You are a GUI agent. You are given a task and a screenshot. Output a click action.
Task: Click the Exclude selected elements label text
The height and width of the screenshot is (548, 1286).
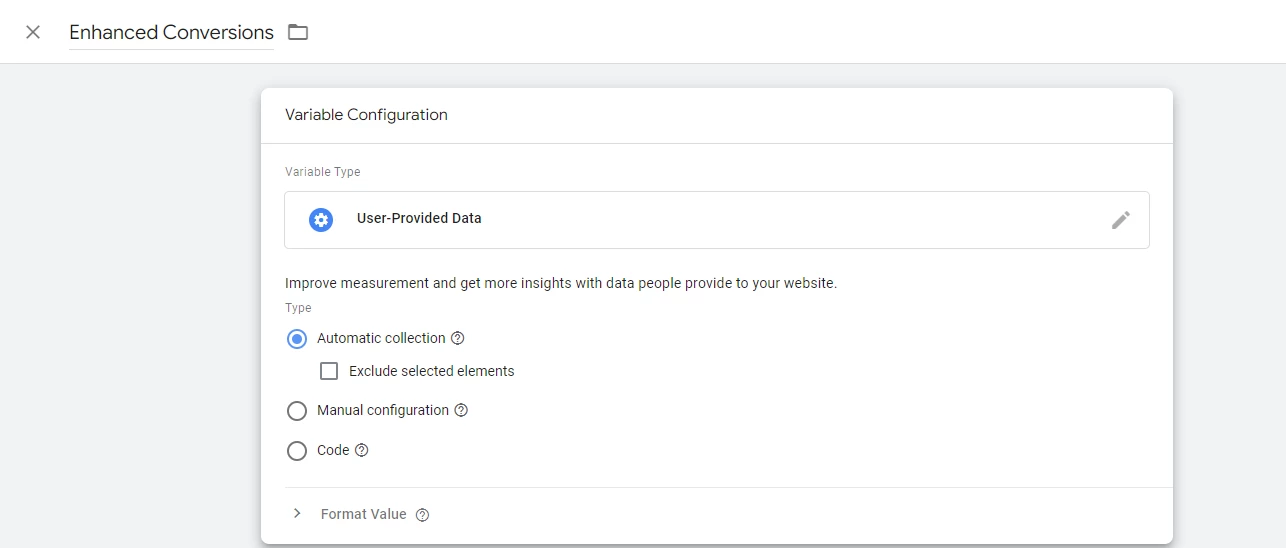click(431, 371)
